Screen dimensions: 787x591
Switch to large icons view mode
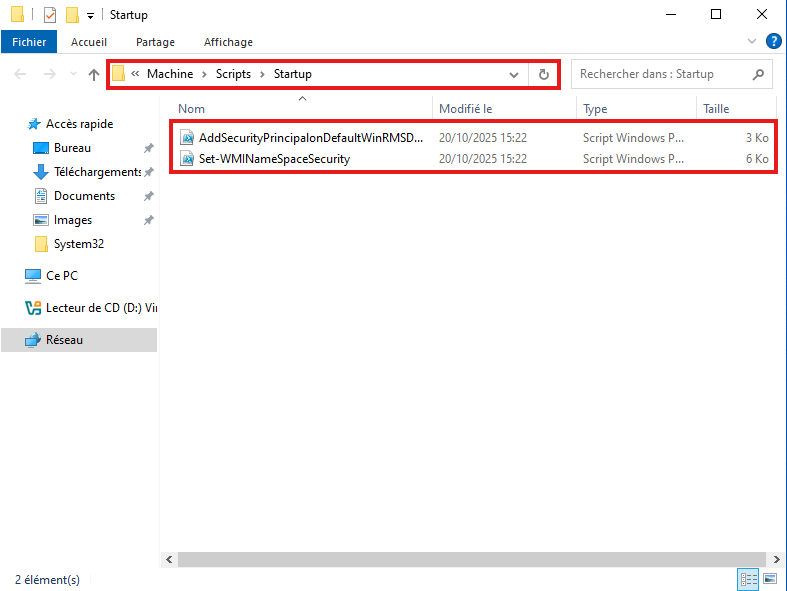click(x=770, y=579)
